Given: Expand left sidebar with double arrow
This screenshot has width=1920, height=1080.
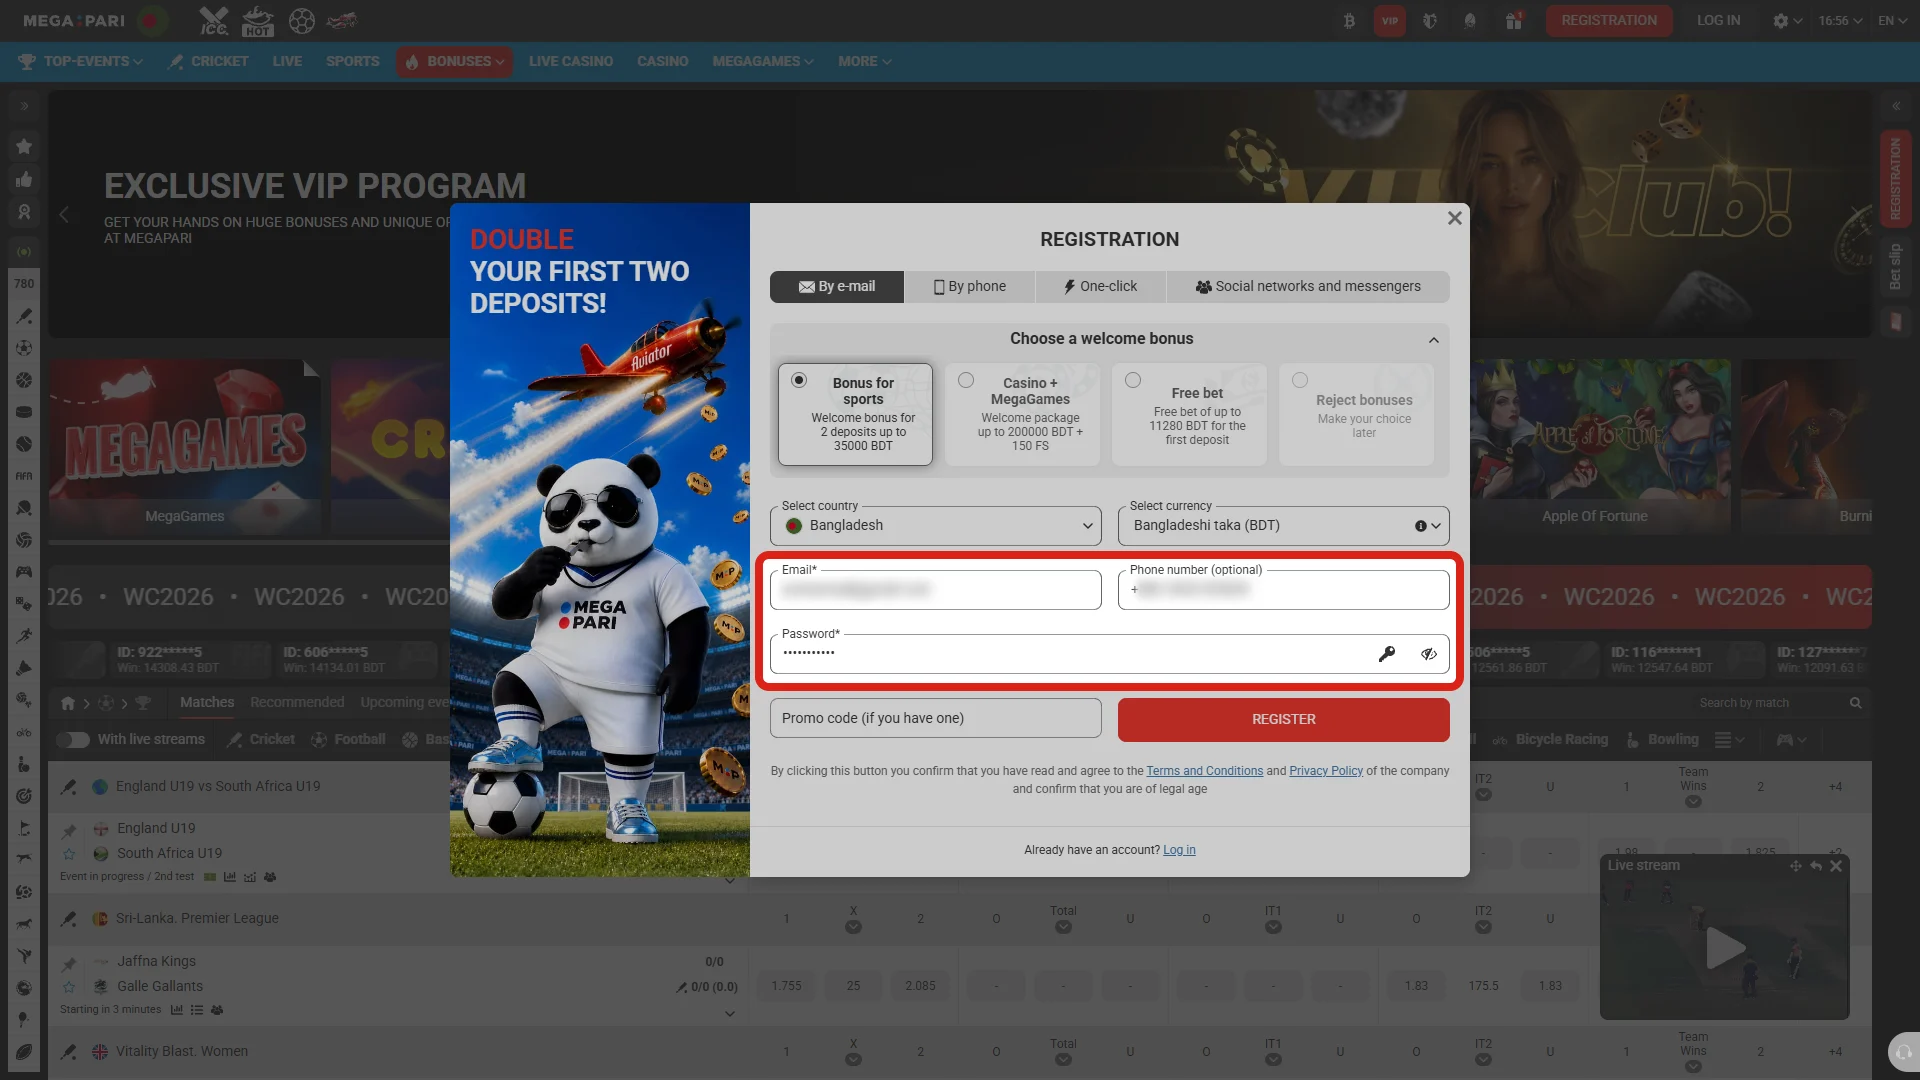Looking at the screenshot, I should 24,105.
